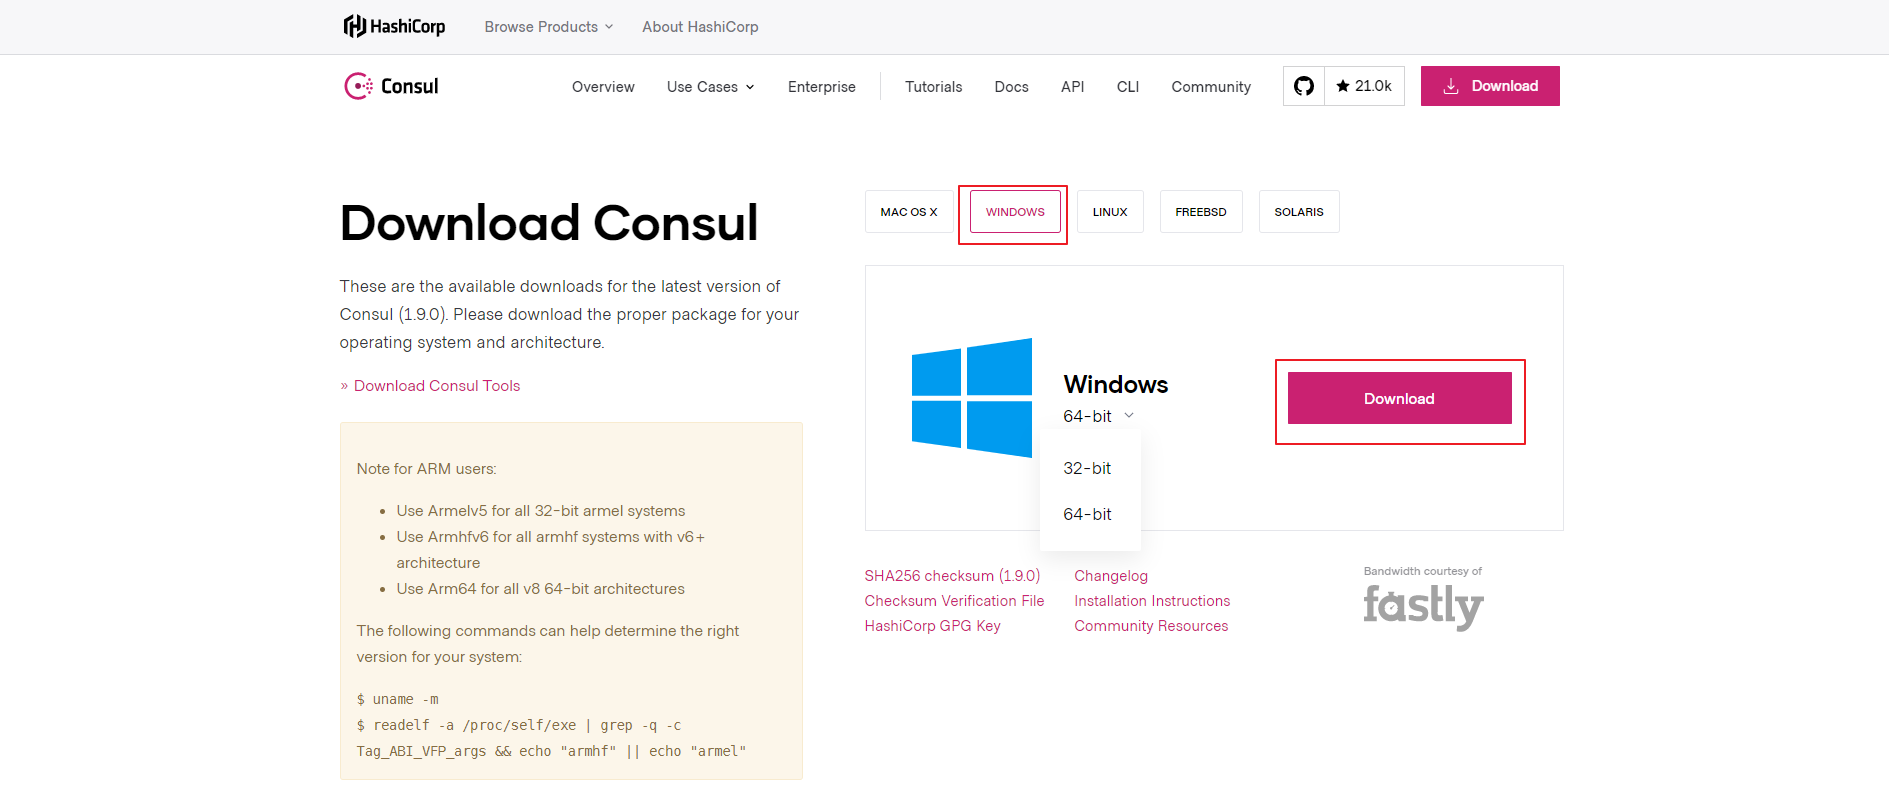The image size is (1889, 792).
Task: Open Community page
Action: [x=1211, y=87]
